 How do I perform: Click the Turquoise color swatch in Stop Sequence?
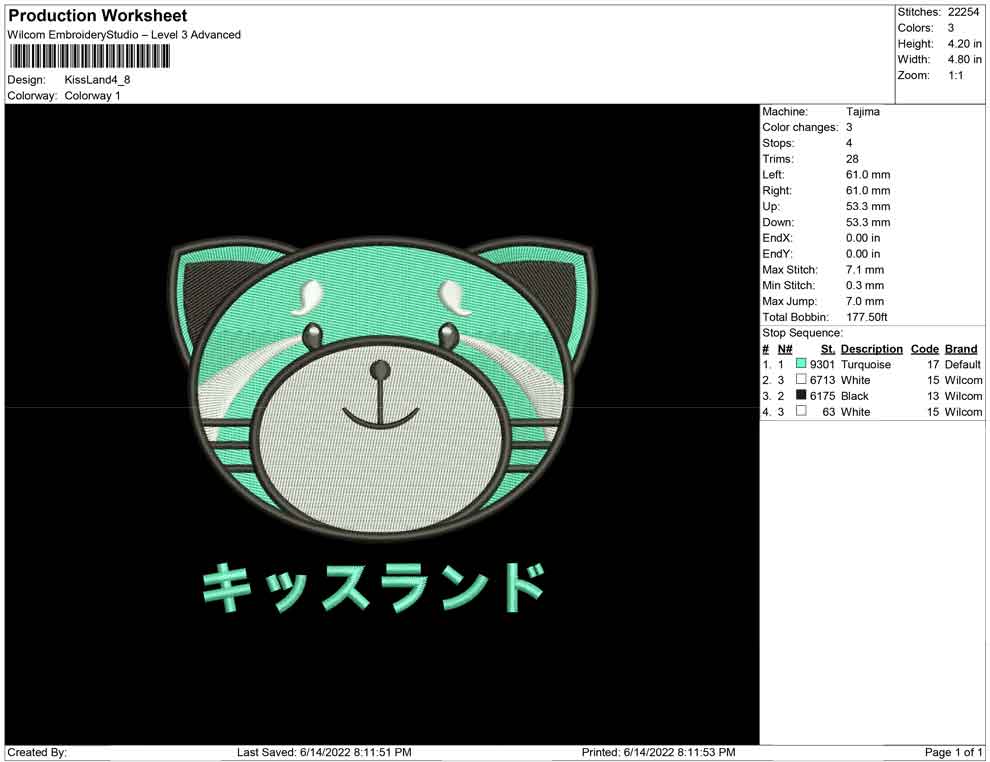coord(801,364)
